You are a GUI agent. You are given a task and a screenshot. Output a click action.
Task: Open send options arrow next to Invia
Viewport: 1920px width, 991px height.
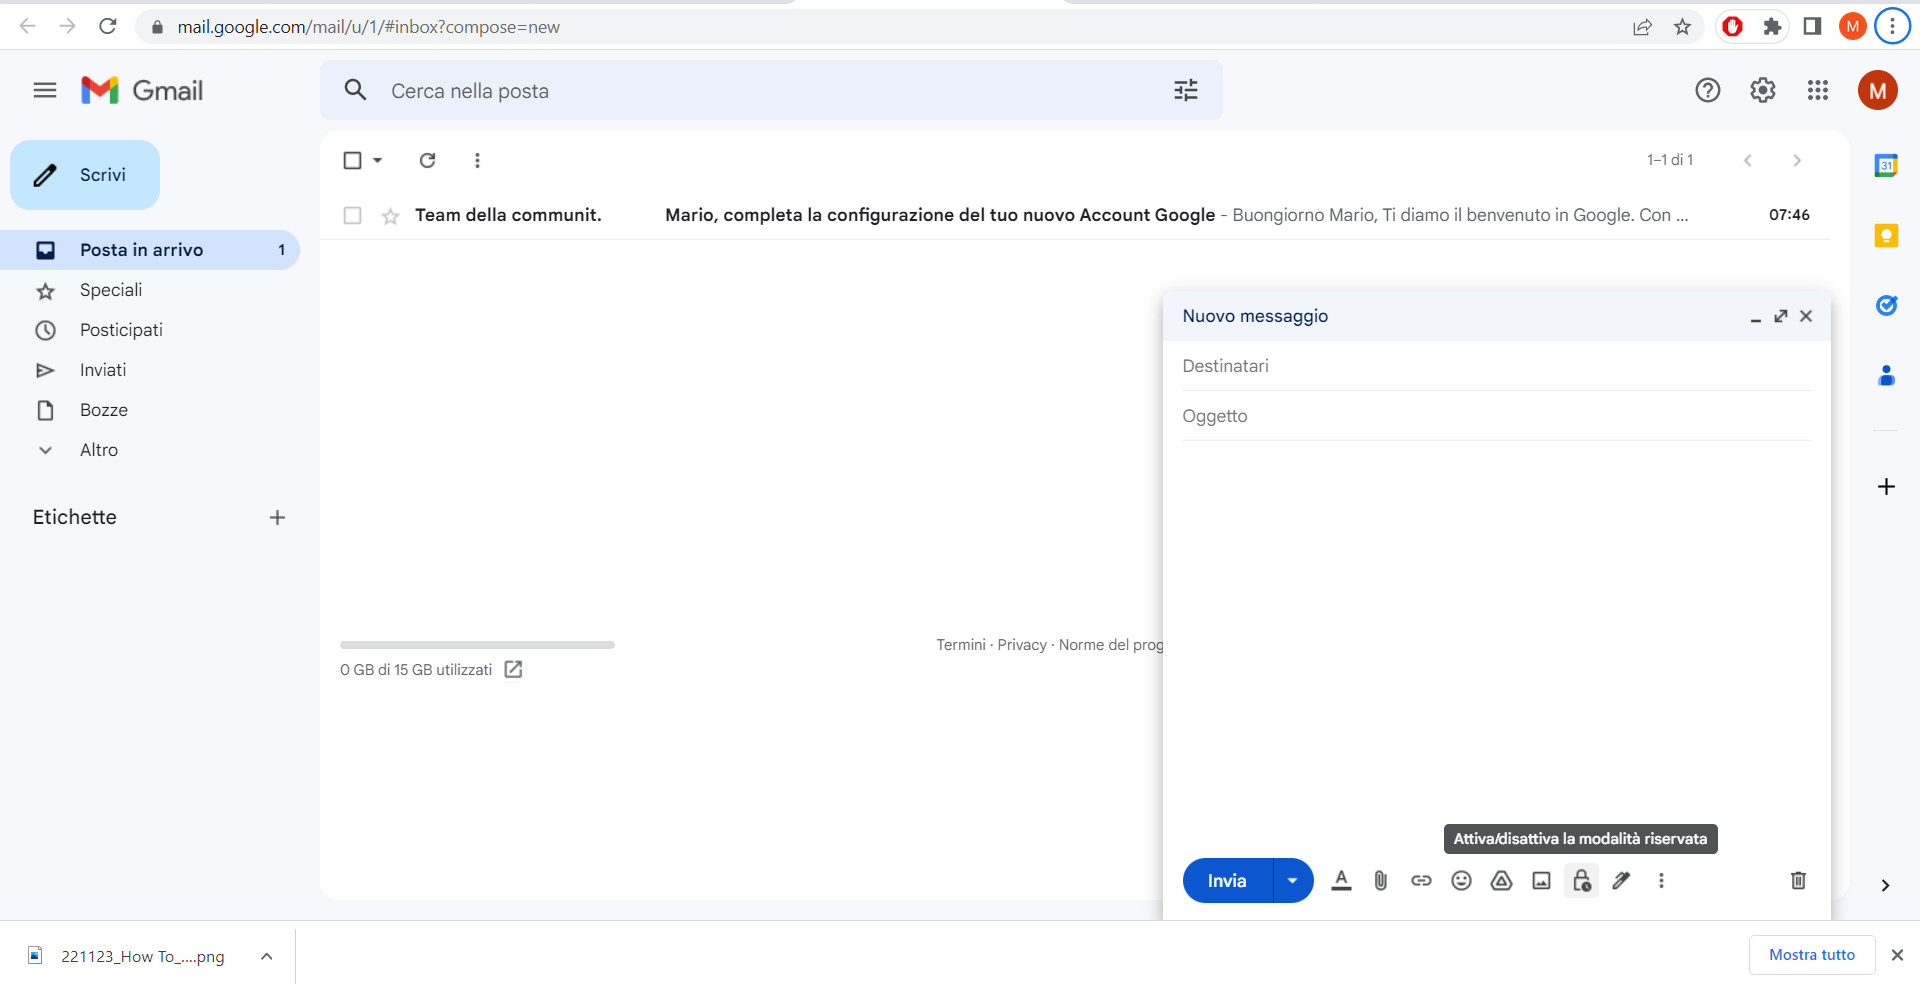pos(1292,881)
